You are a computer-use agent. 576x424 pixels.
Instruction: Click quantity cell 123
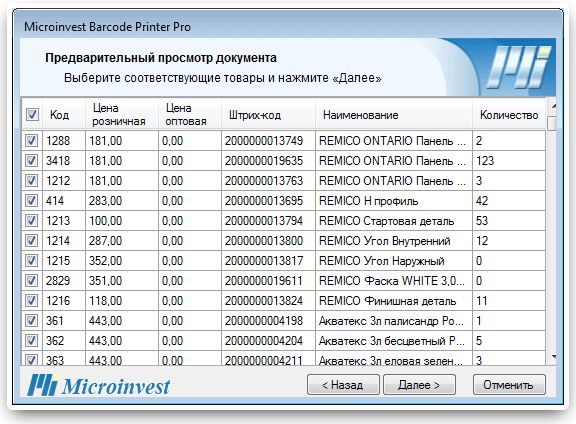pos(509,161)
